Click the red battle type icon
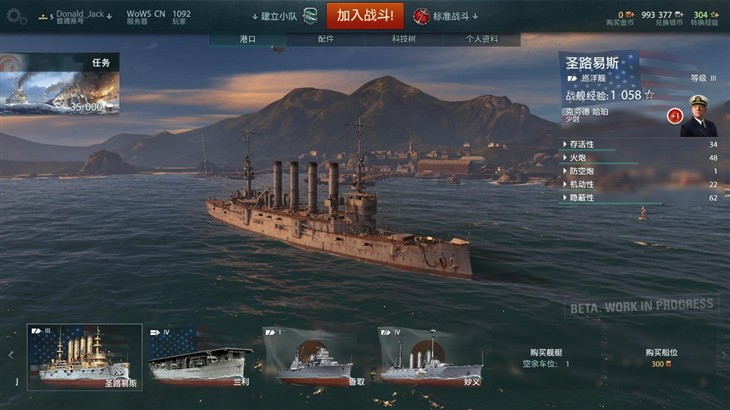730x410 pixels. click(421, 16)
